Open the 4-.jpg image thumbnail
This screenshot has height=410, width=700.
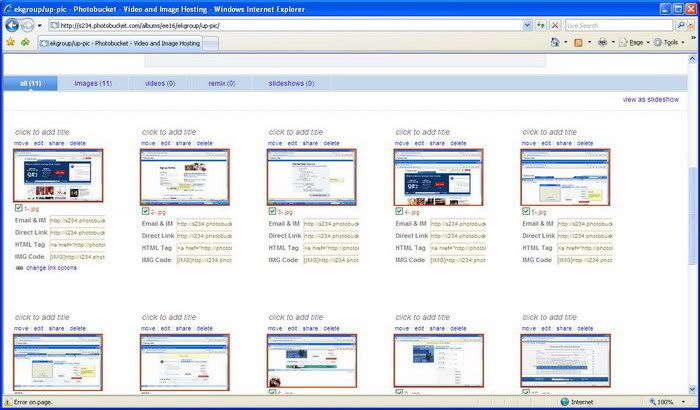click(x=438, y=177)
